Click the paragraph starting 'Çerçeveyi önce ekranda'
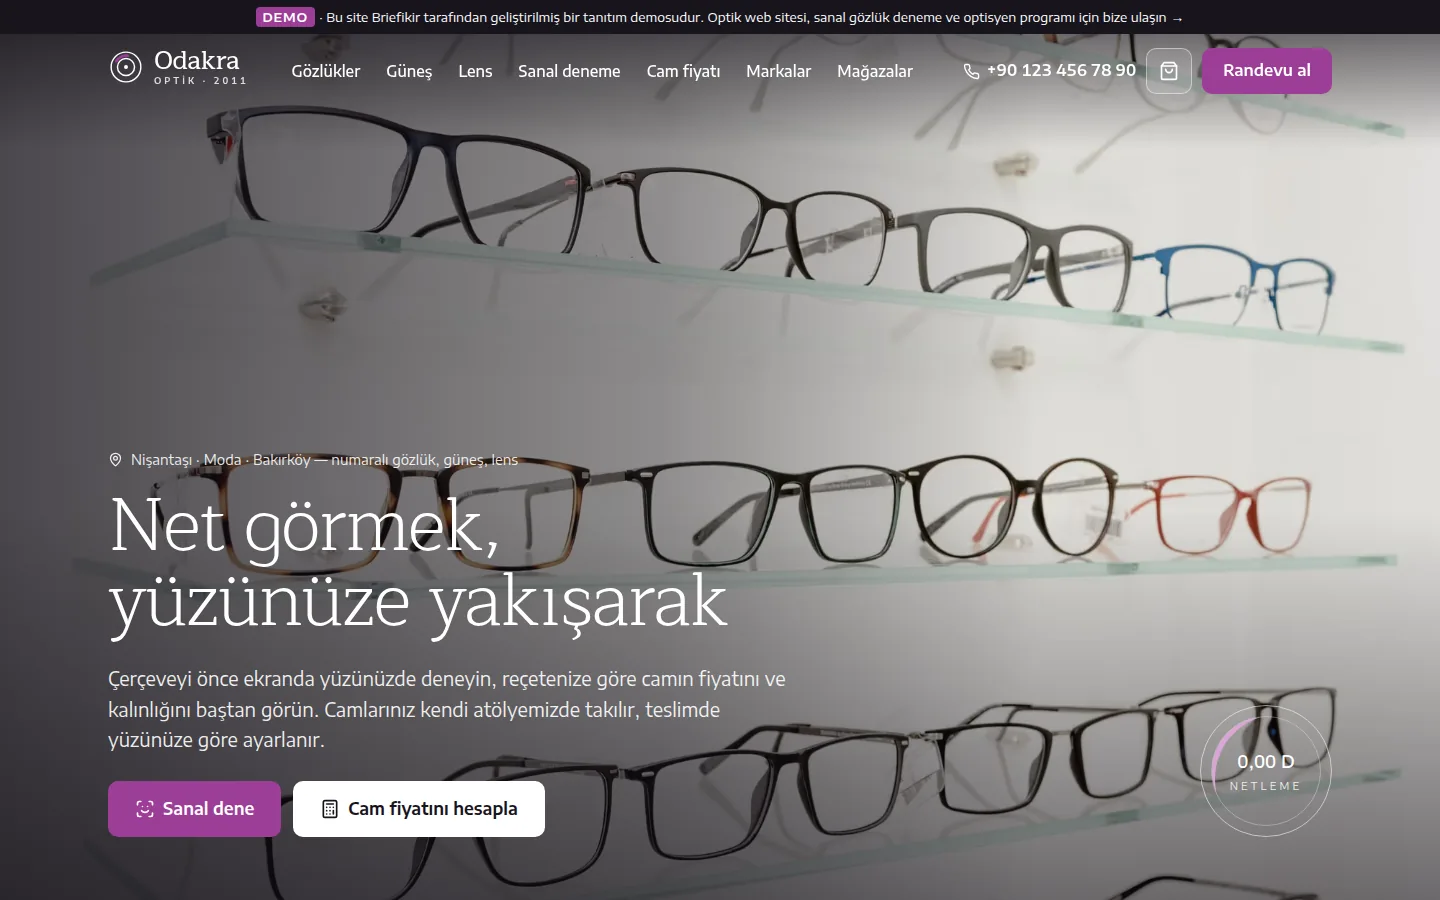 tap(447, 709)
